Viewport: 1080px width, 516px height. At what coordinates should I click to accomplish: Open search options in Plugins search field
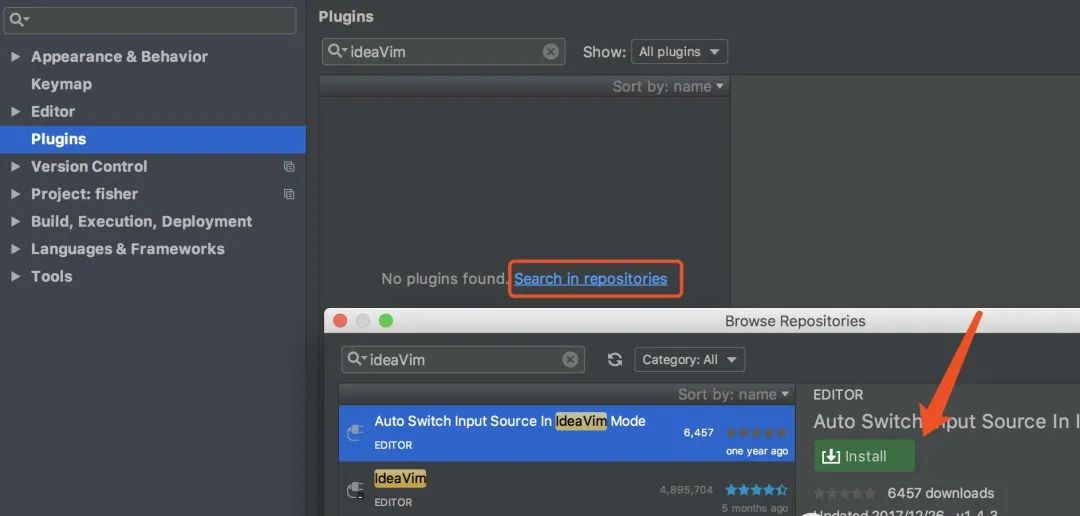tap(337, 51)
